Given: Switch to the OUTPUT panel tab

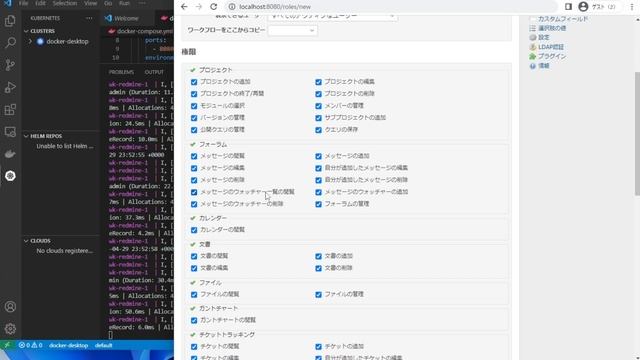Looking at the screenshot, I should tap(154, 72).
